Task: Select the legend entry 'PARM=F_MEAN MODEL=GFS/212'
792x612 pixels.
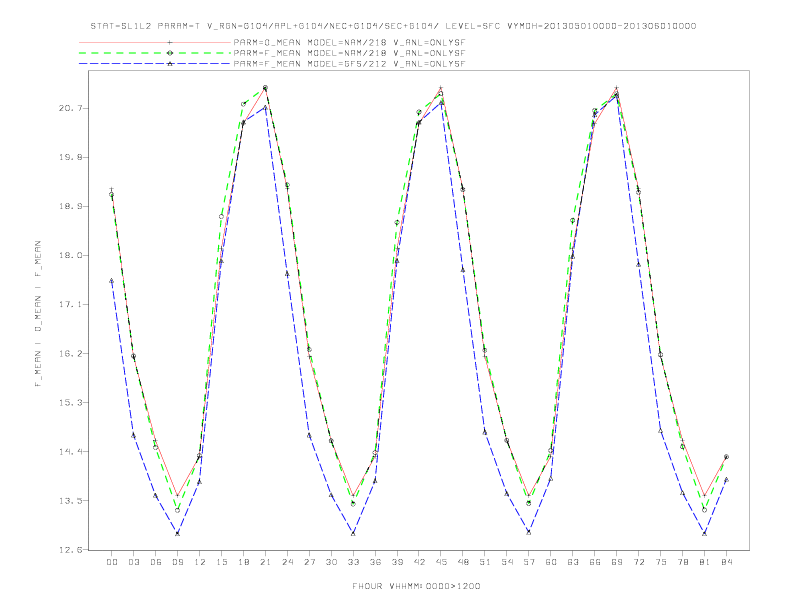Action: 349,64
